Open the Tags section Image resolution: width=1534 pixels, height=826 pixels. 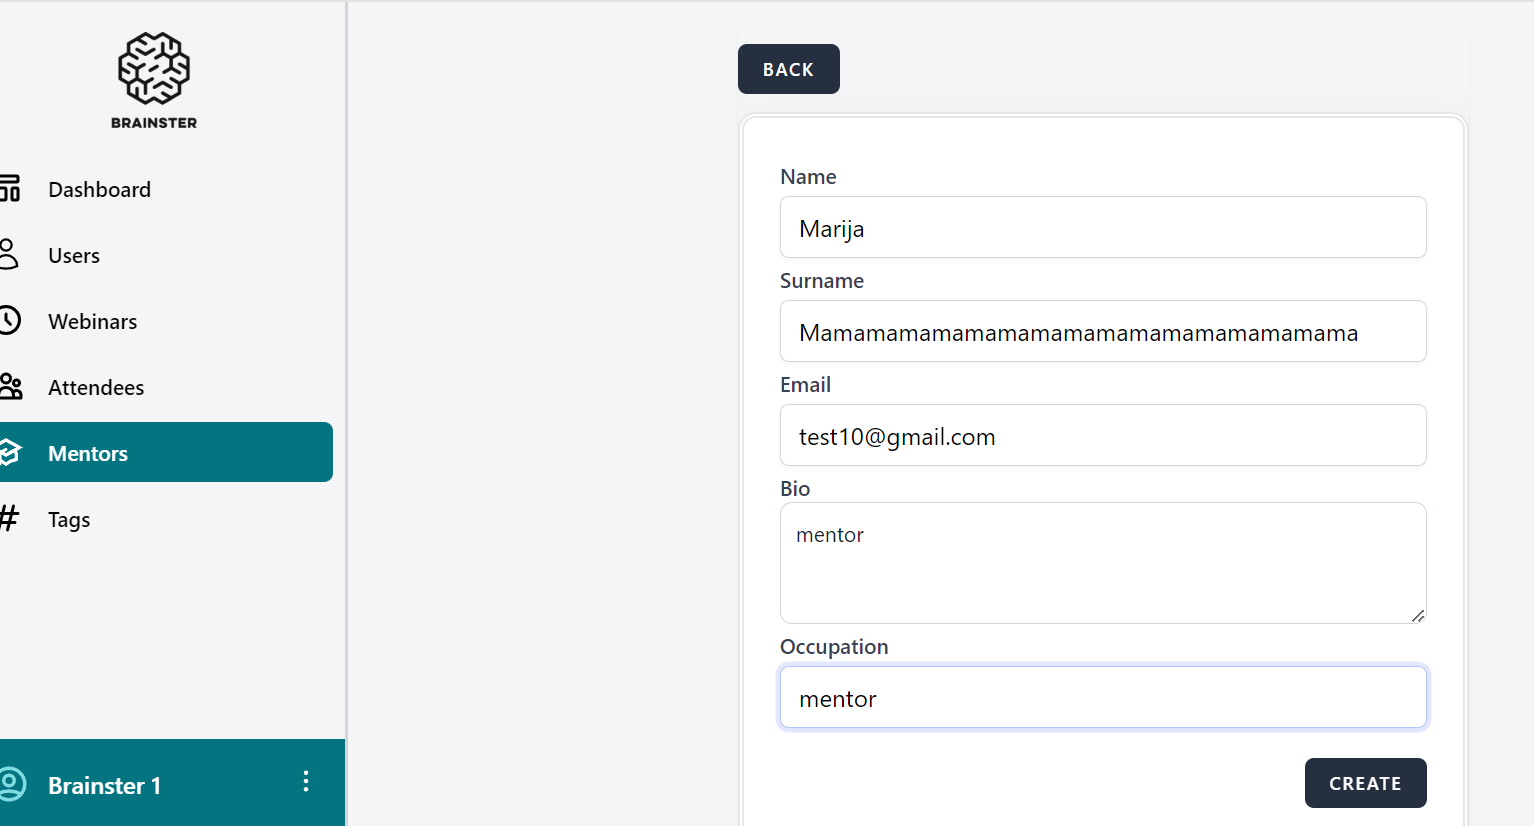[x=69, y=520]
